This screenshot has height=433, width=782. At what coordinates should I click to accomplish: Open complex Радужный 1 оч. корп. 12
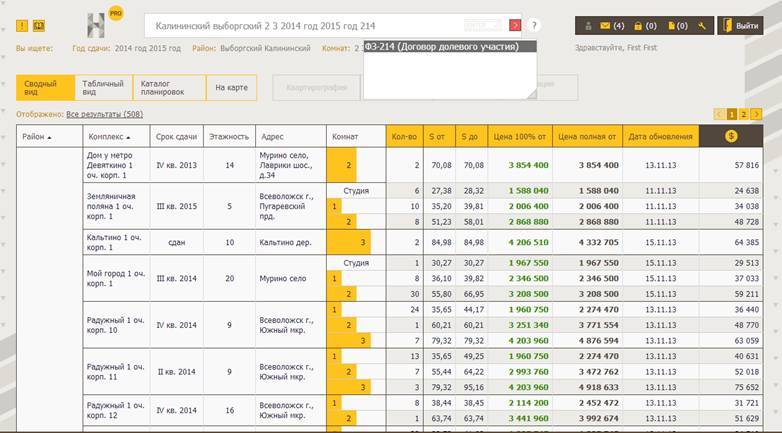coord(115,411)
